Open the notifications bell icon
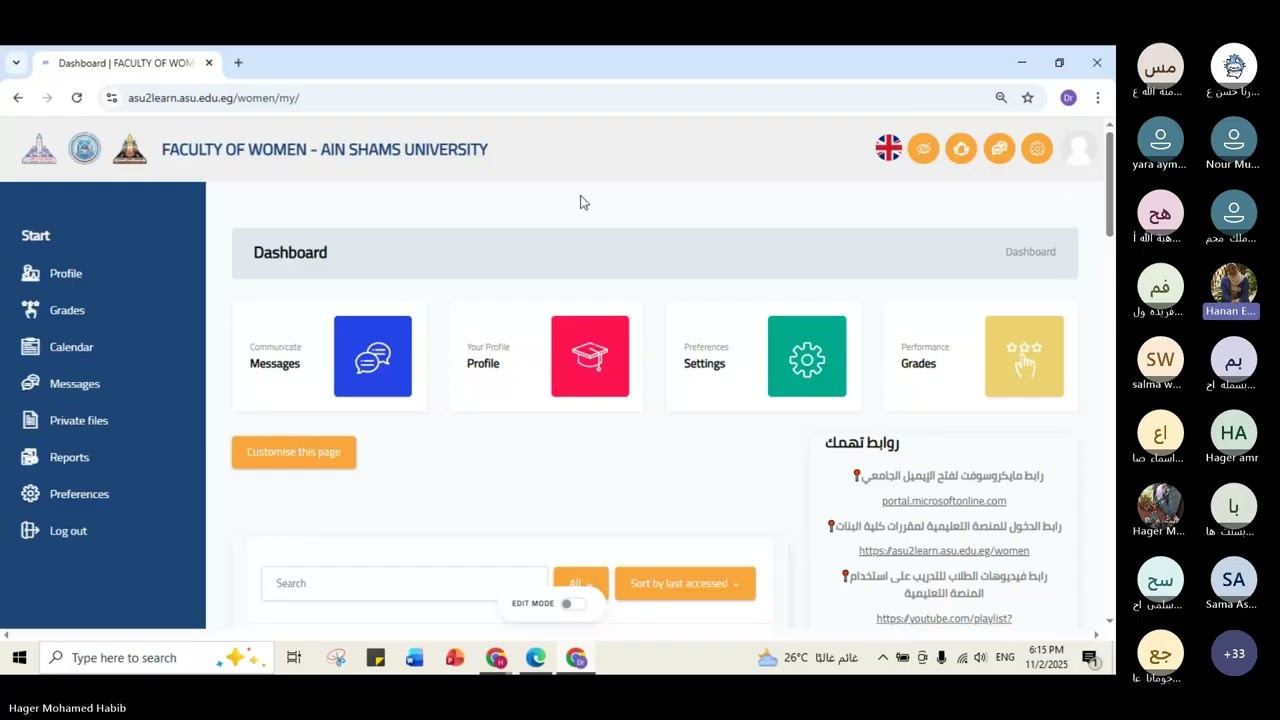 (x=961, y=149)
